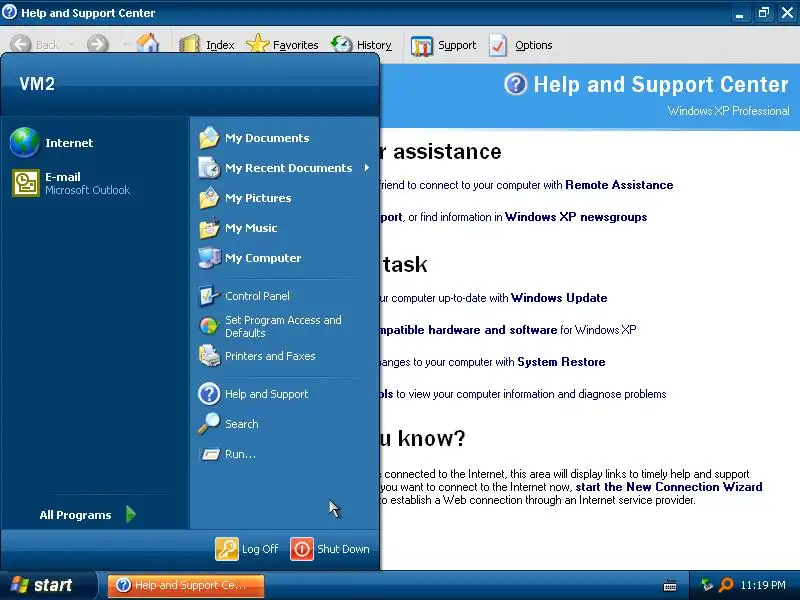Open the Windows Update link

(x=559, y=298)
